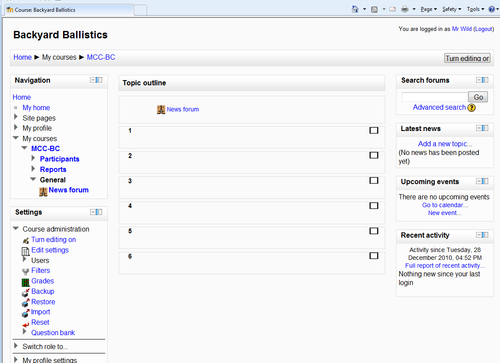Dock the Navigation block to the side
The width and height of the screenshot is (500, 363).
99,80
